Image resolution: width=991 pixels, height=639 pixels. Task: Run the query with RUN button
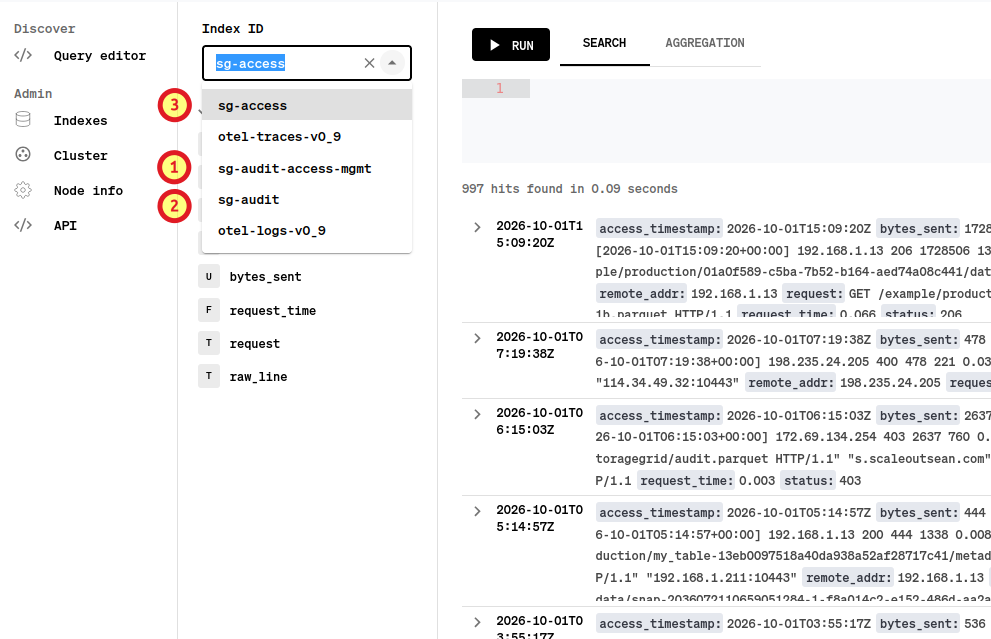[x=511, y=45]
